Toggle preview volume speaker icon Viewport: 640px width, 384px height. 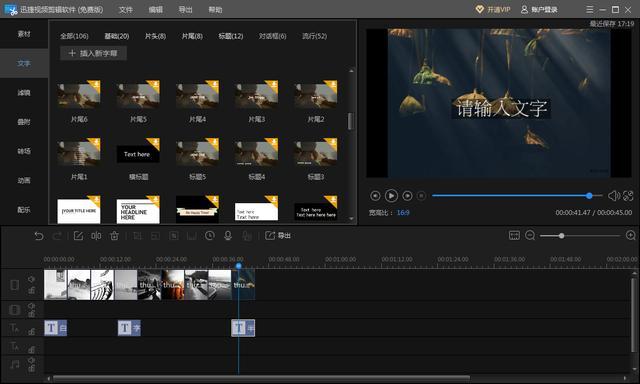(613, 196)
